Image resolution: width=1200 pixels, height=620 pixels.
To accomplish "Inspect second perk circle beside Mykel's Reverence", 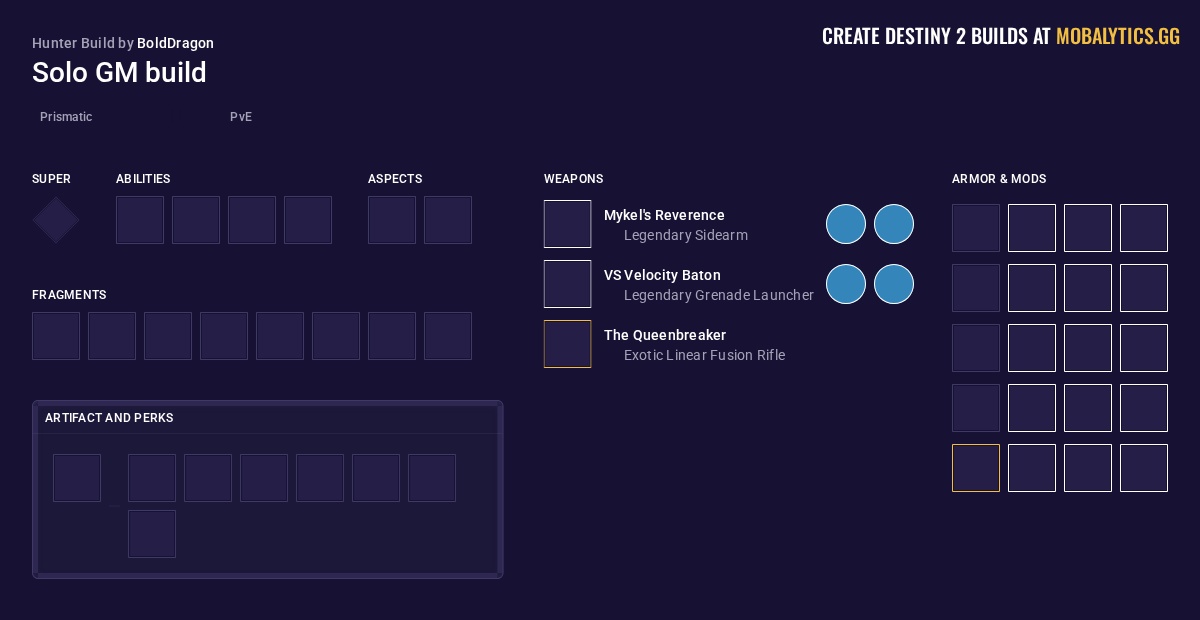I will tap(894, 224).
